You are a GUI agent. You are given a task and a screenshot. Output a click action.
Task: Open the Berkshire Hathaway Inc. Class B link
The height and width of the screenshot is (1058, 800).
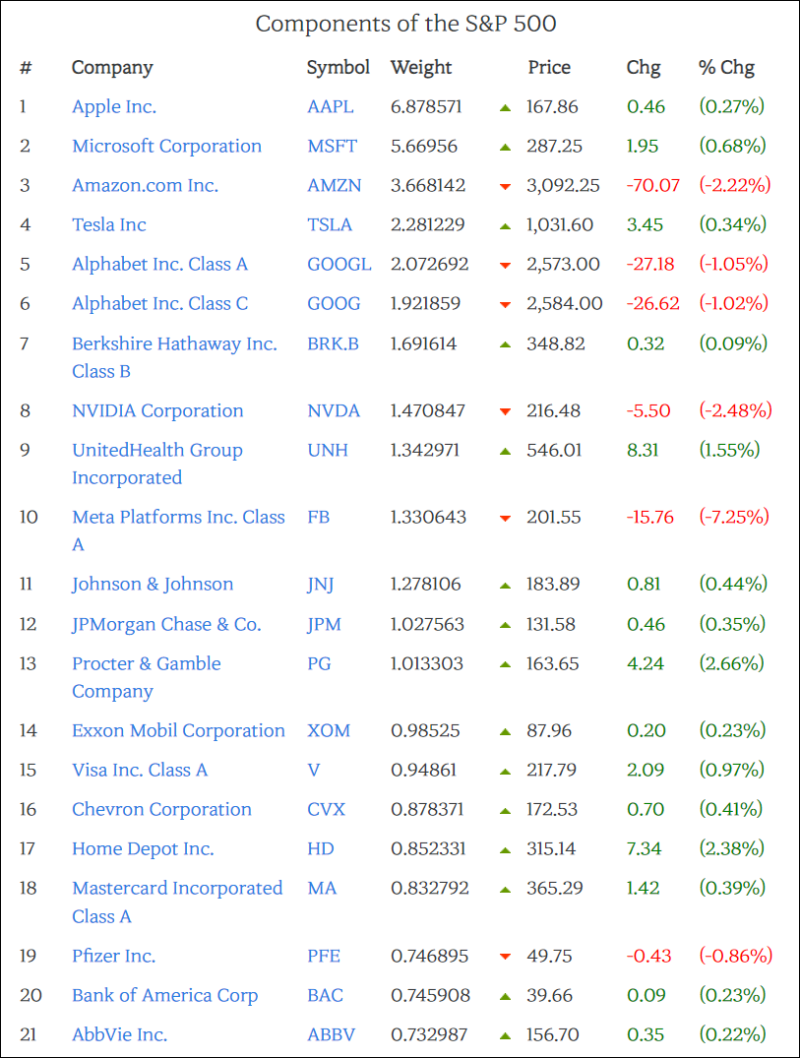click(x=174, y=344)
